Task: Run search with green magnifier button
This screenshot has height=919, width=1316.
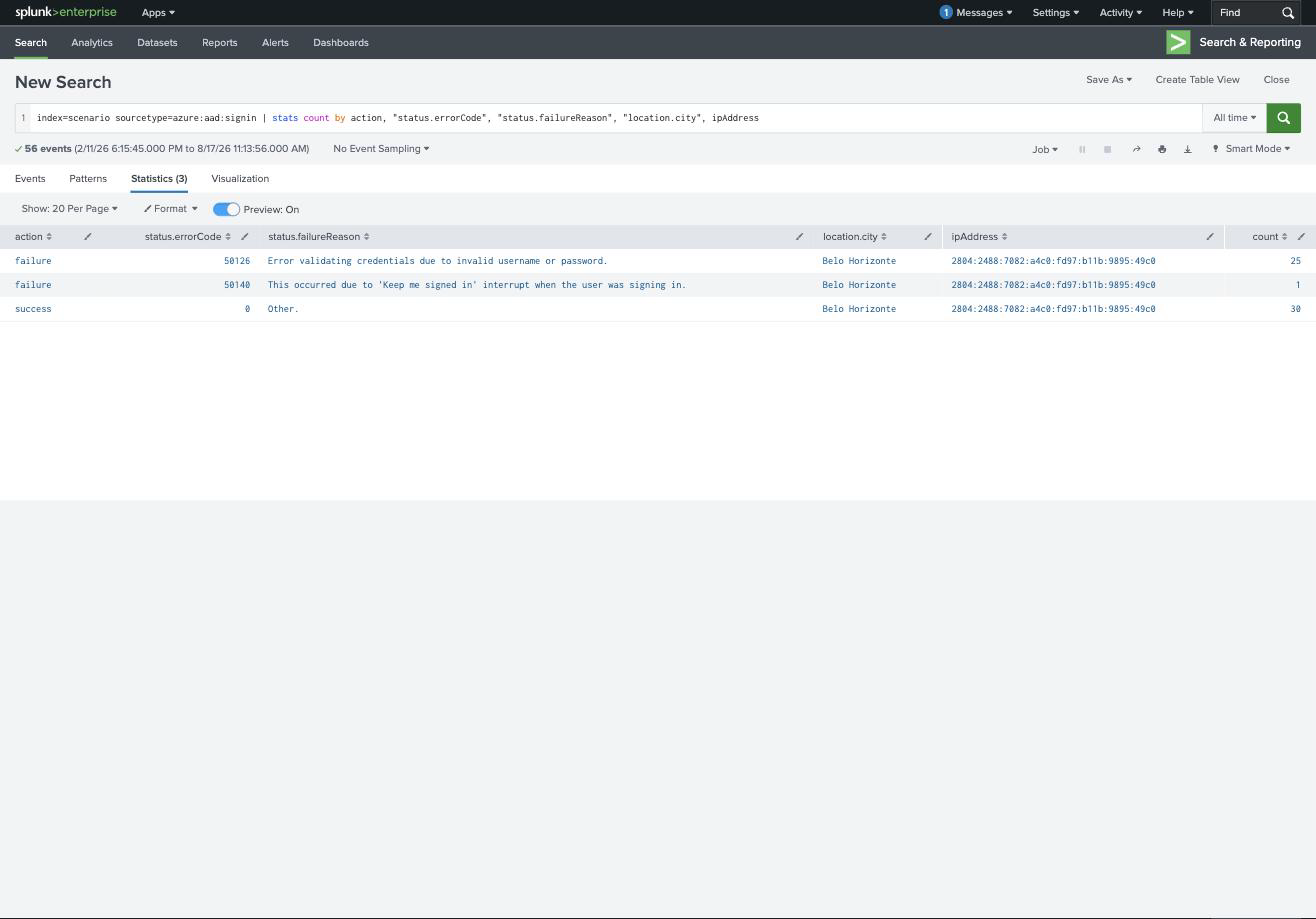Action: pyautogui.click(x=1283, y=118)
